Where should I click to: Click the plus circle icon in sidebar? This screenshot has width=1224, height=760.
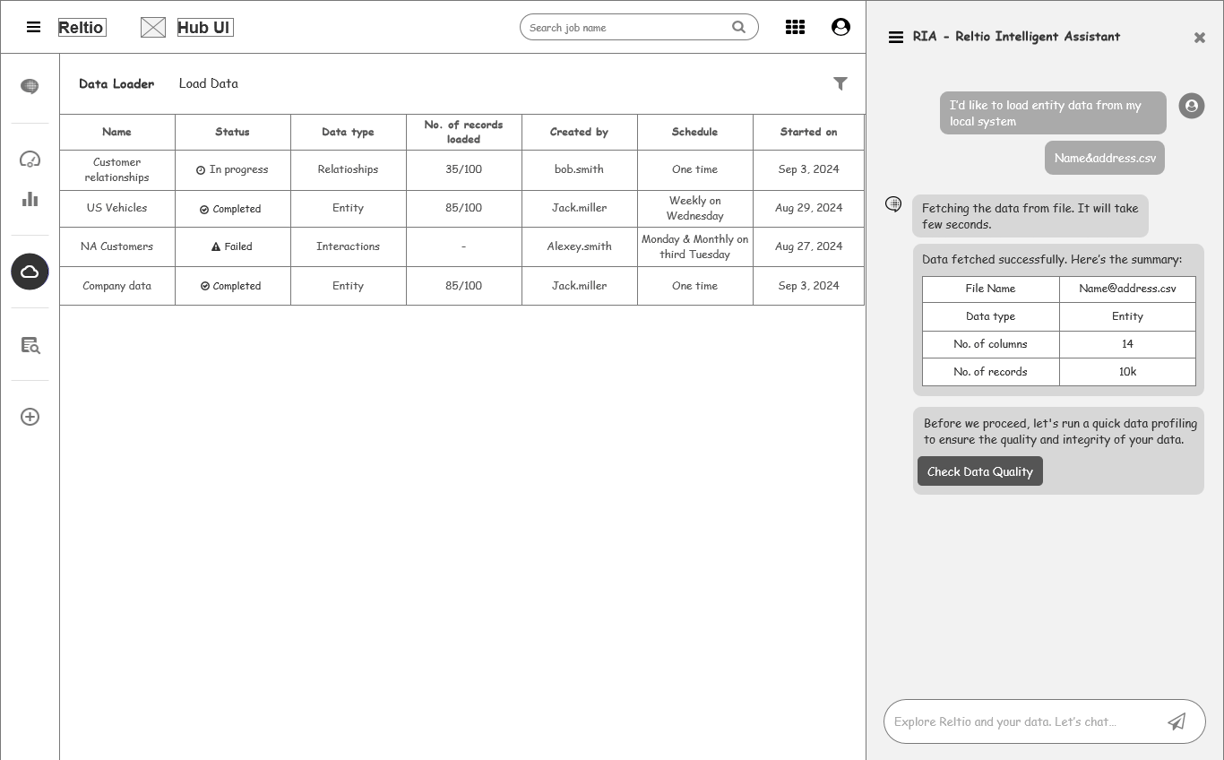pyautogui.click(x=30, y=417)
